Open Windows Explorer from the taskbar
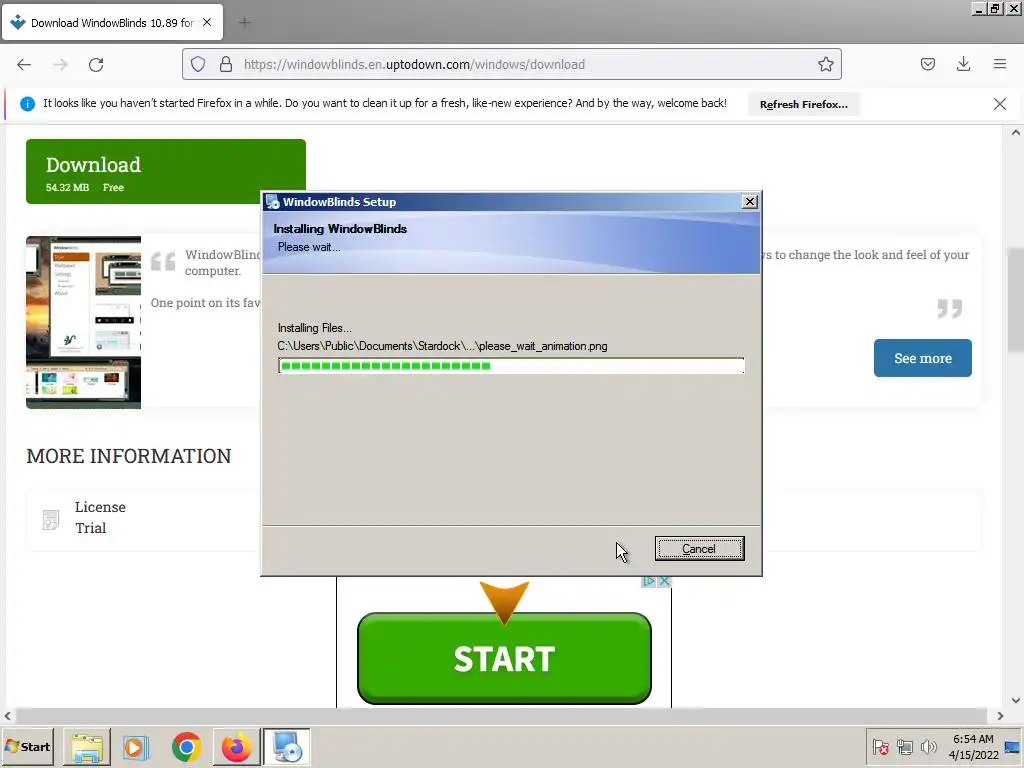Viewport: 1024px width, 768px height. pos(87,747)
